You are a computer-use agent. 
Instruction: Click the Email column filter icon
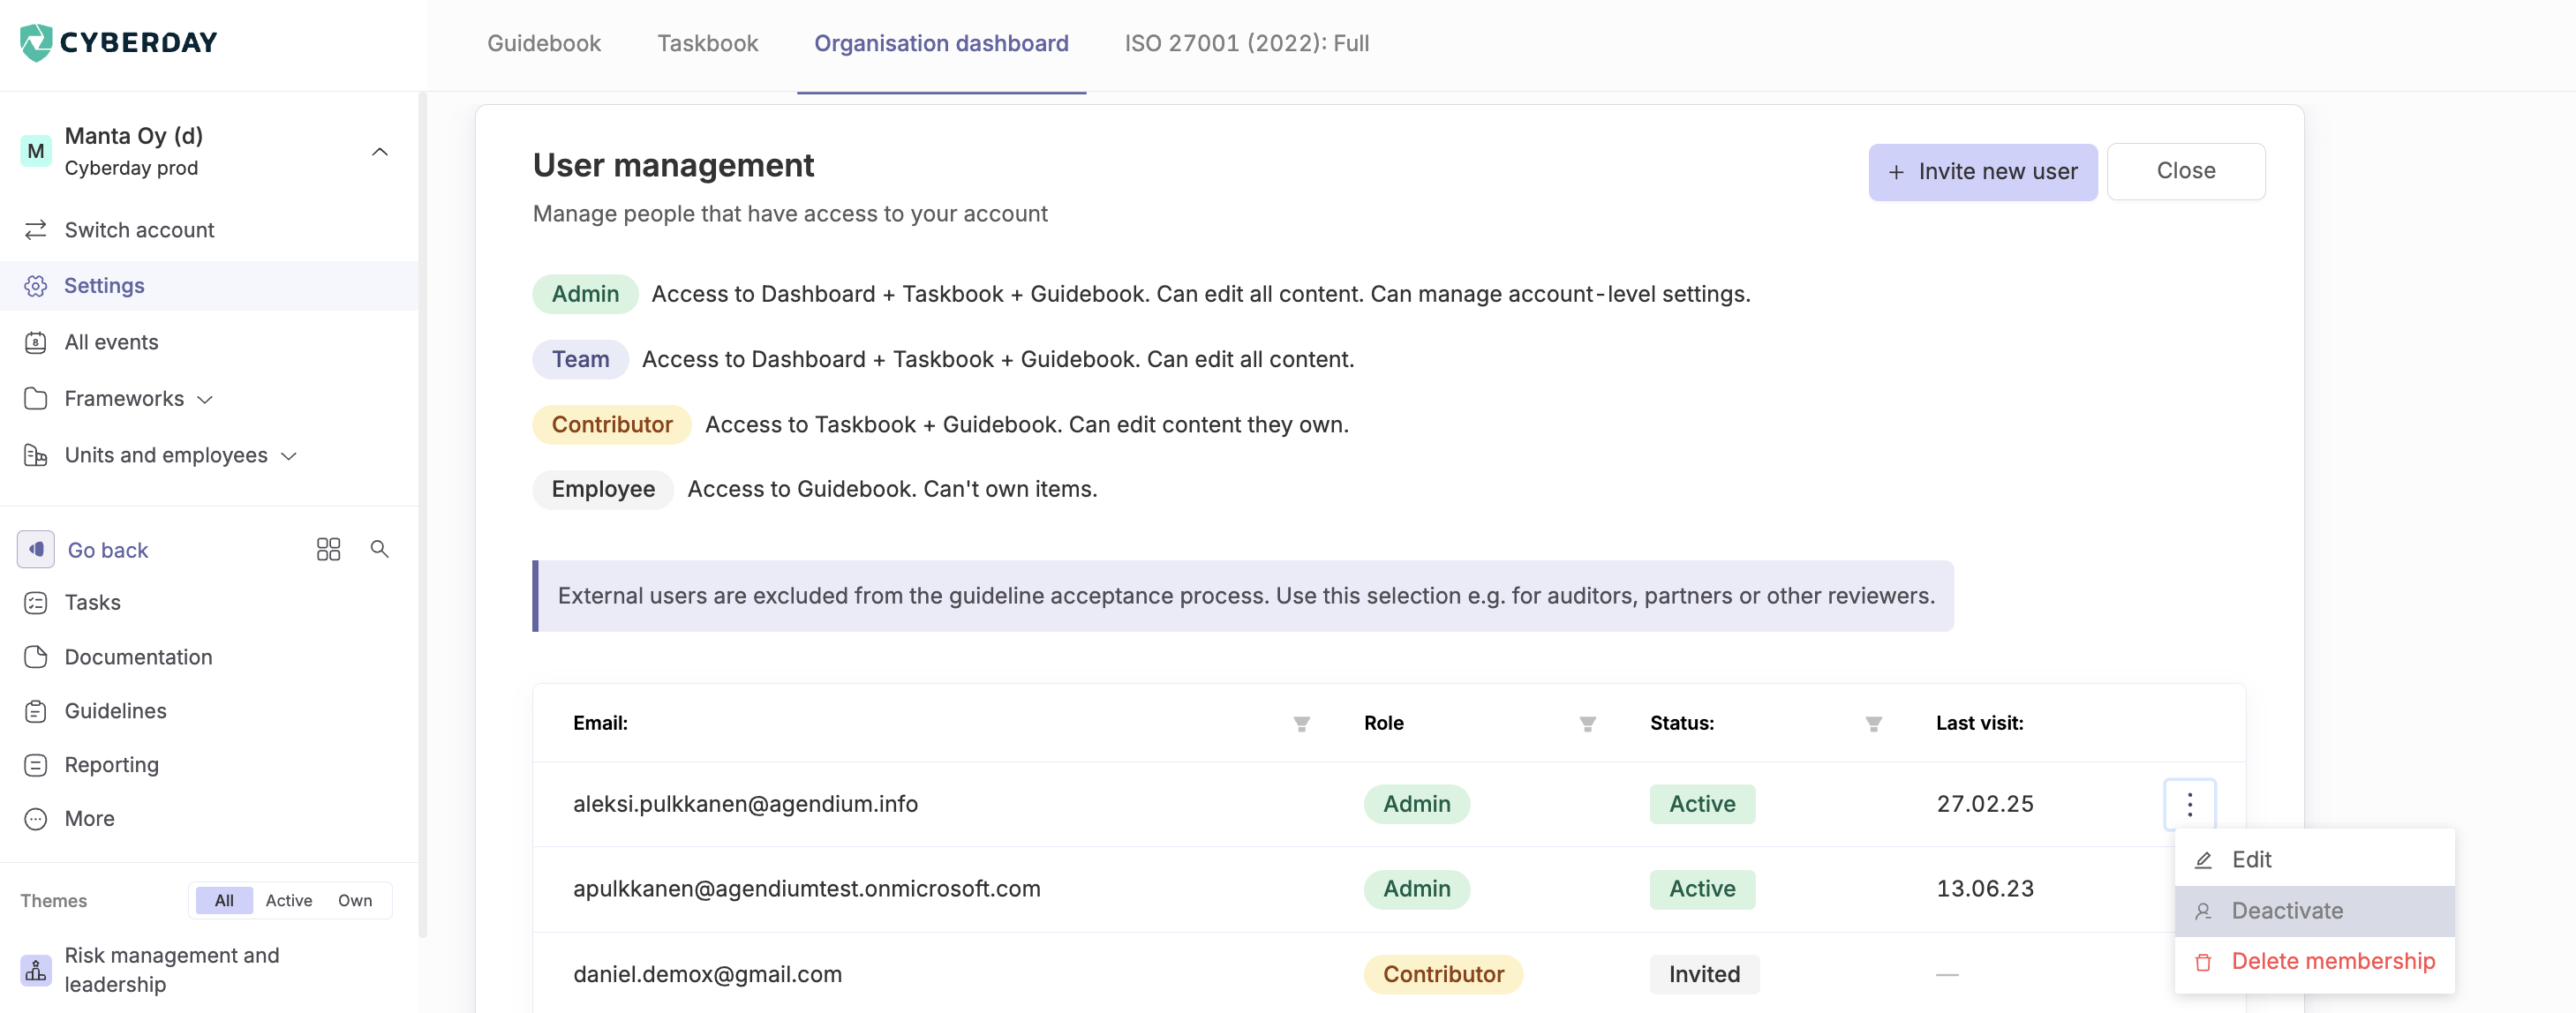[1301, 724]
